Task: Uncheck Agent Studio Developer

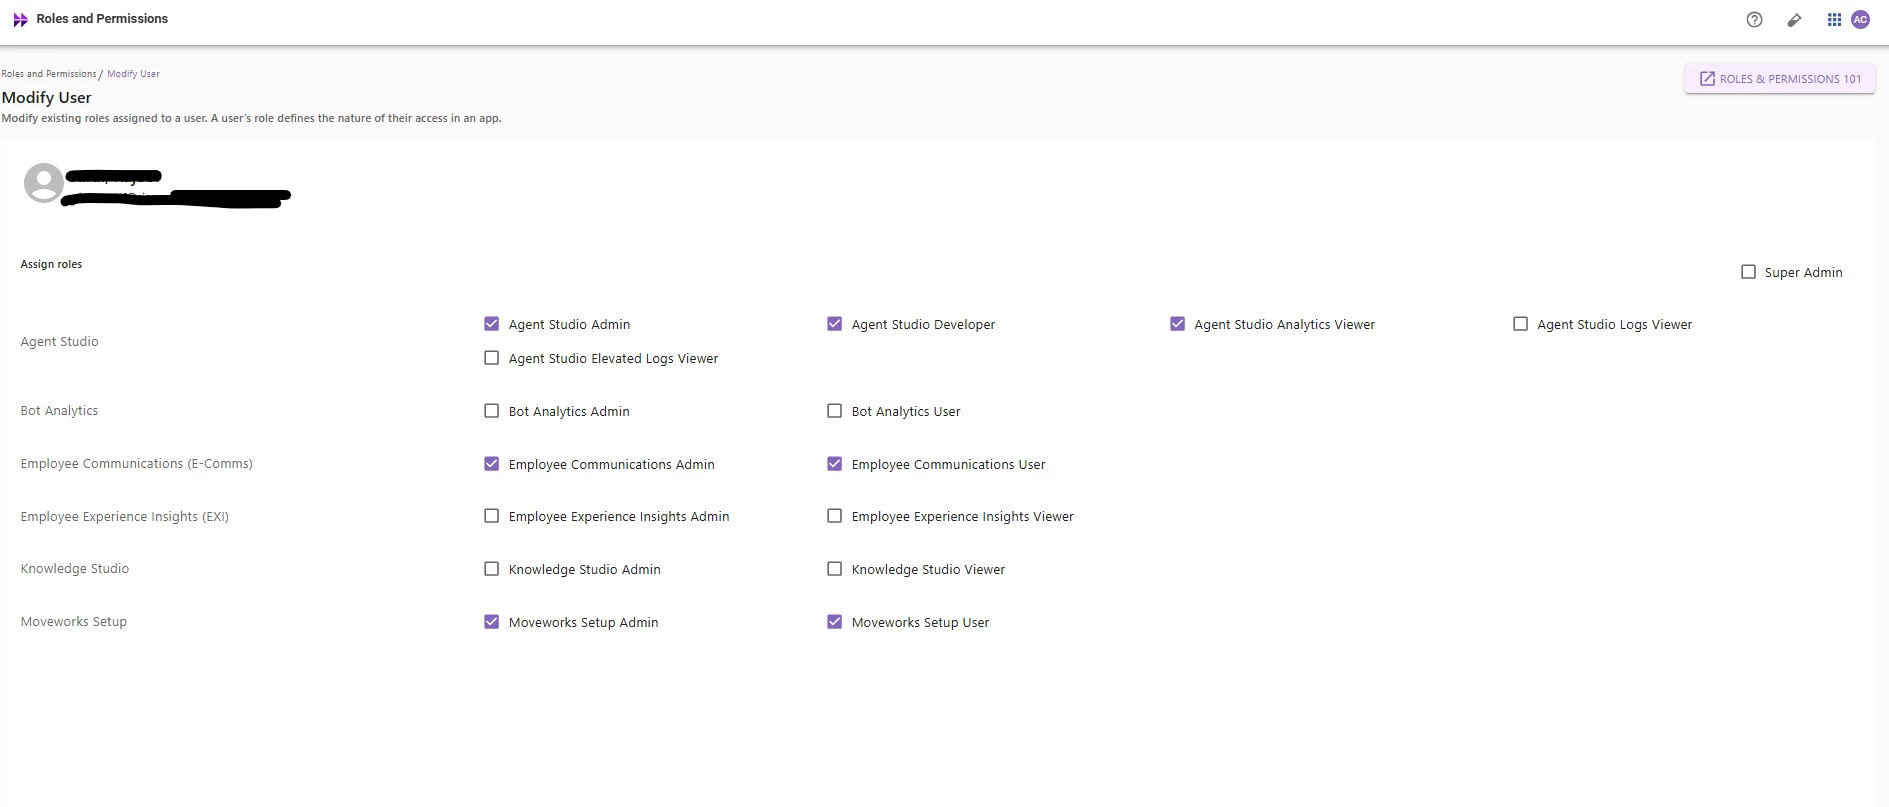Action: [x=834, y=324]
